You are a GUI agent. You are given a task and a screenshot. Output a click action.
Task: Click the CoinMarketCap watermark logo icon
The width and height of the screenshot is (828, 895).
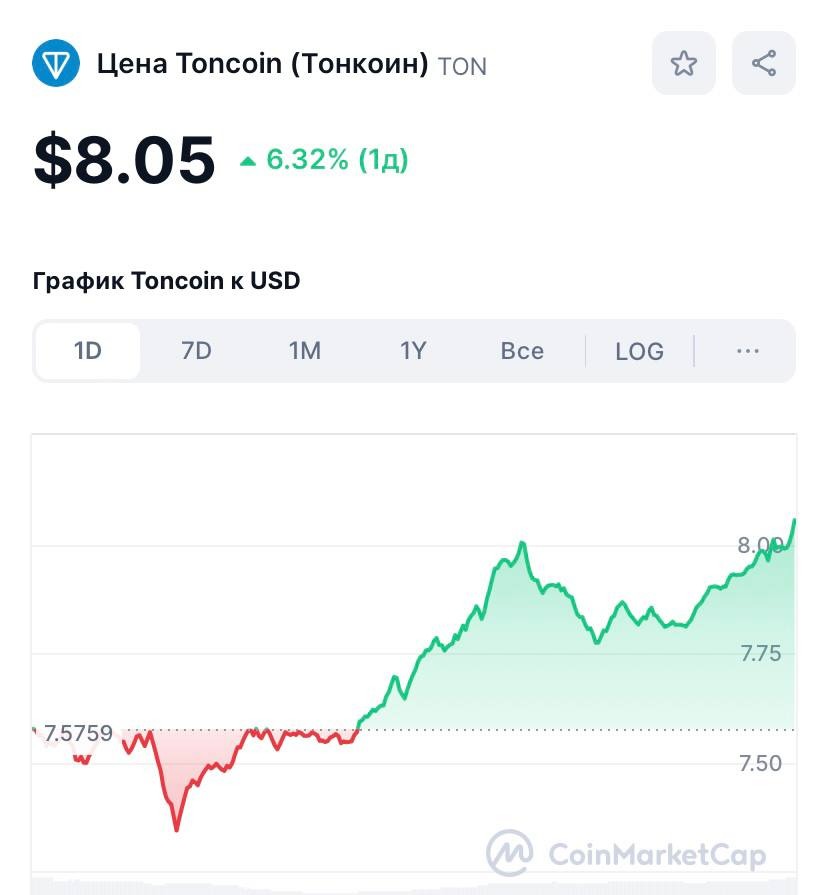click(509, 853)
